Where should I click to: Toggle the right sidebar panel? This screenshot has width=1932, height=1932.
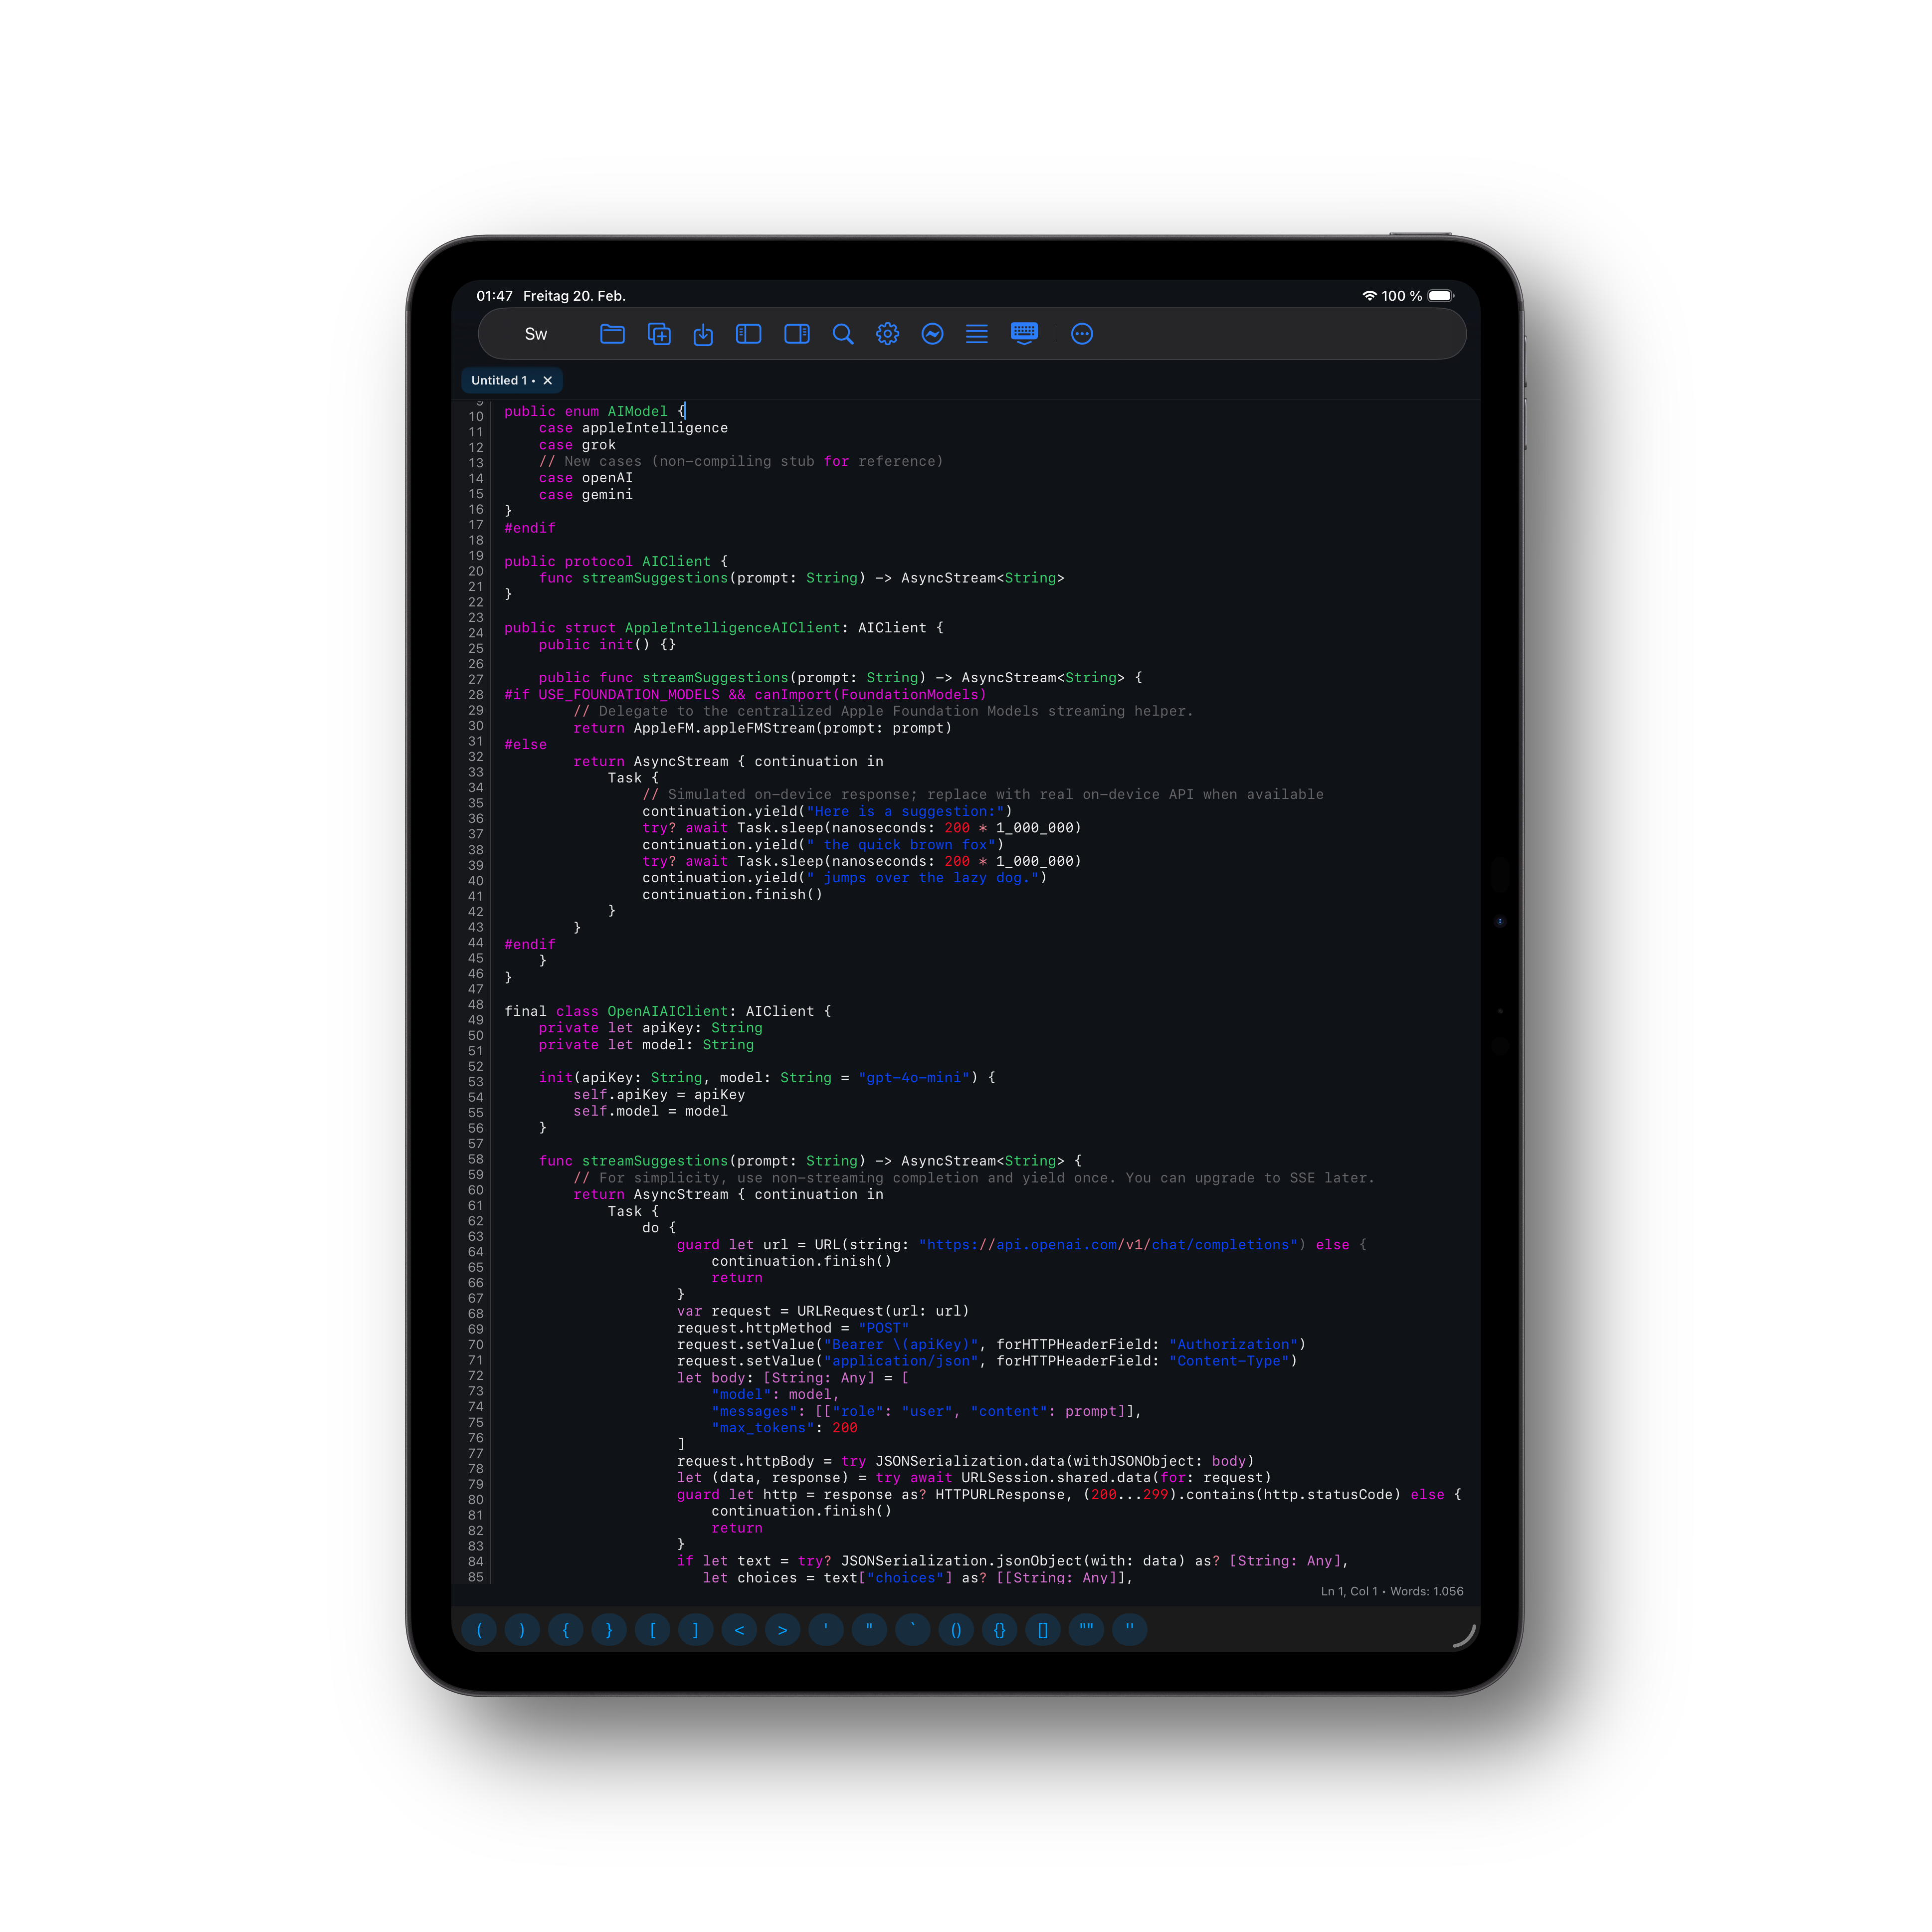(796, 334)
